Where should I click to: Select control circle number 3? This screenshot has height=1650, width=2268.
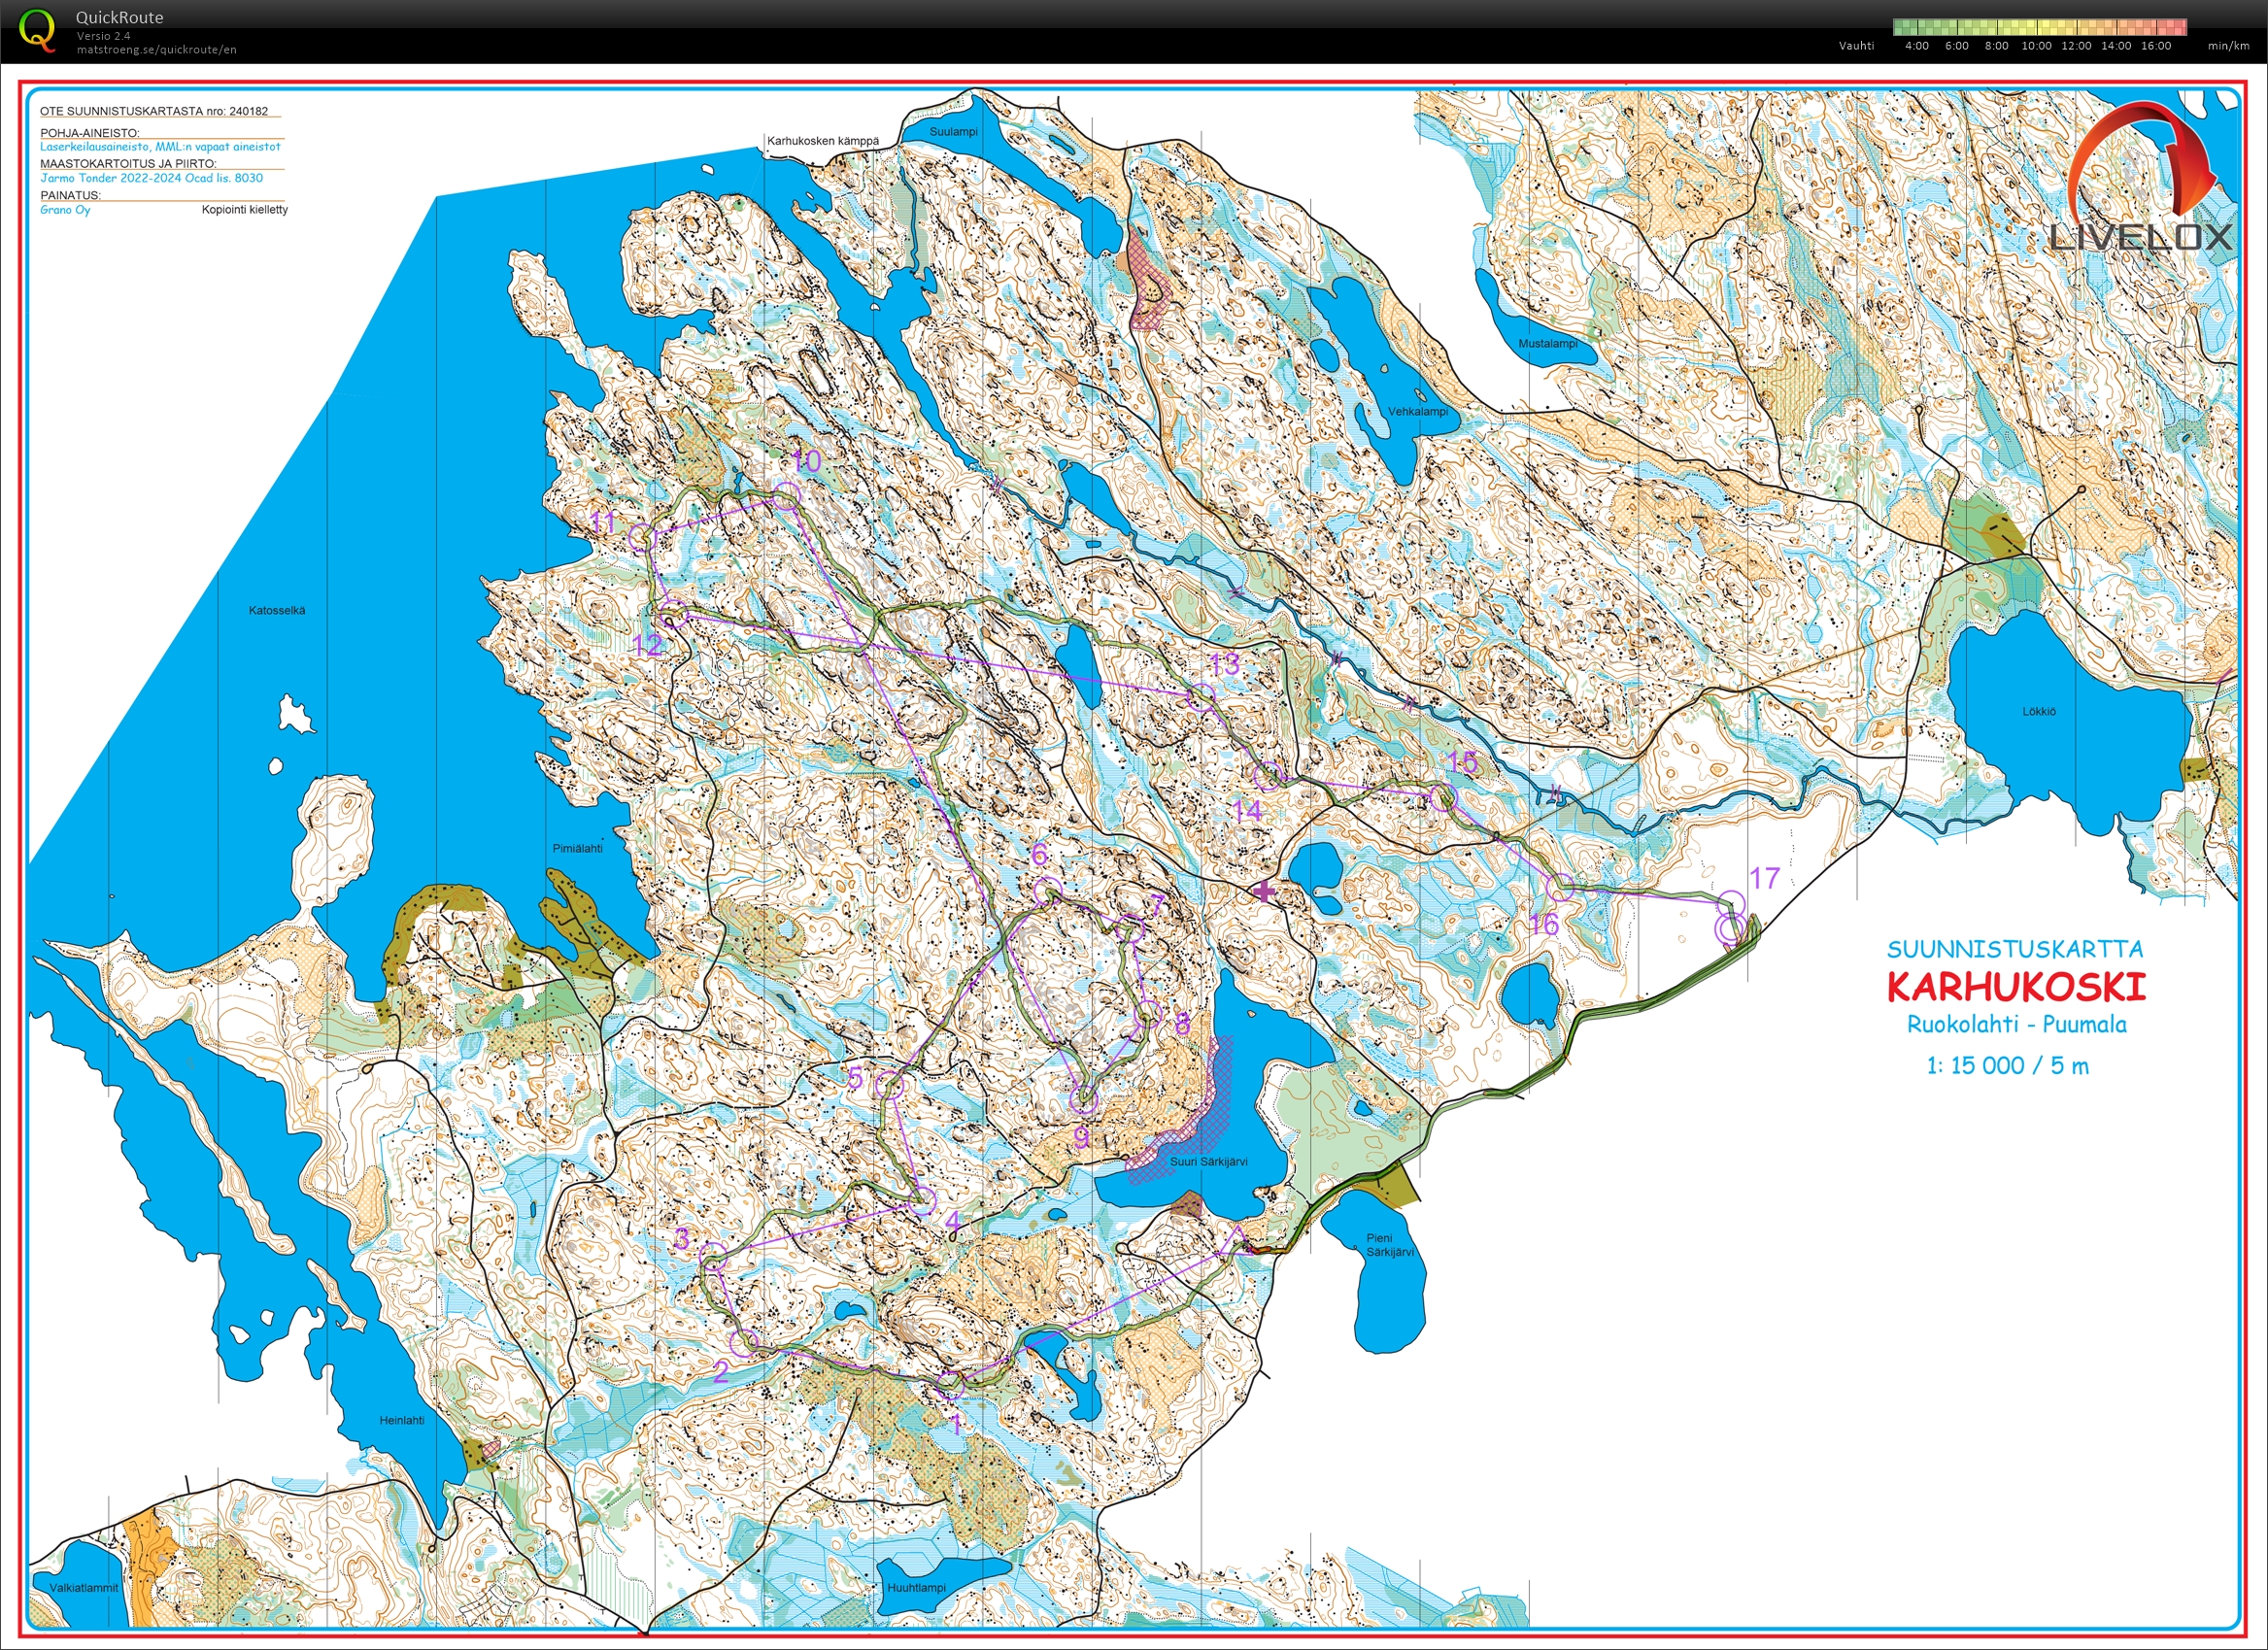(712, 1256)
